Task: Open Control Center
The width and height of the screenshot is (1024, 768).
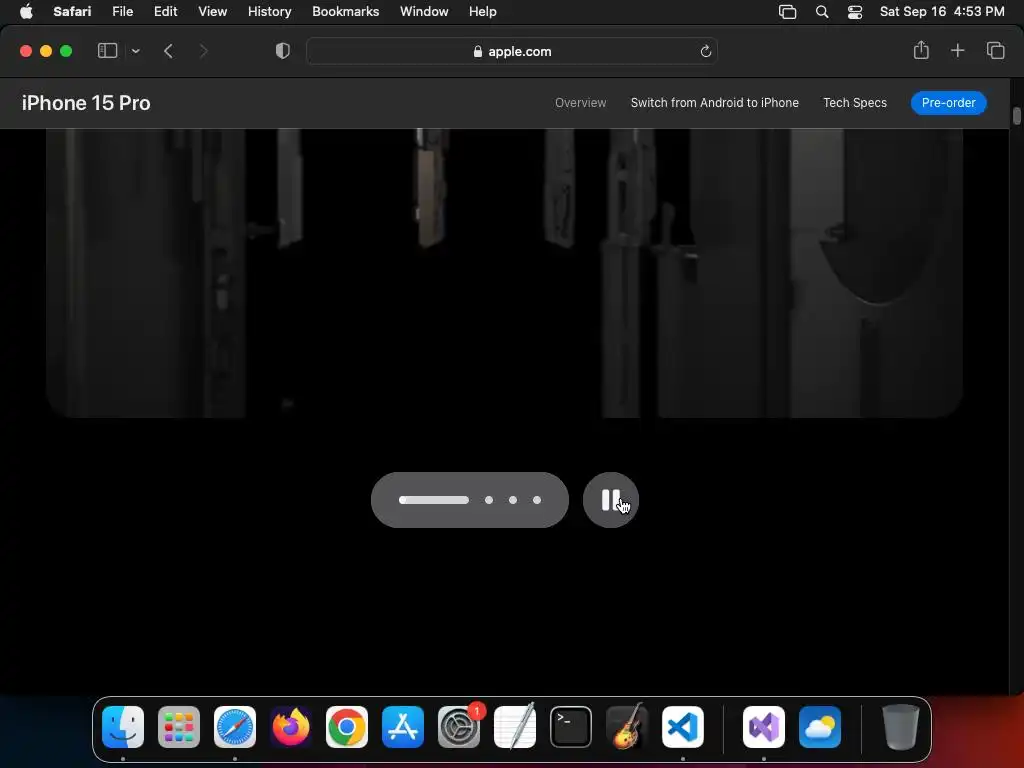Action: (855, 12)
